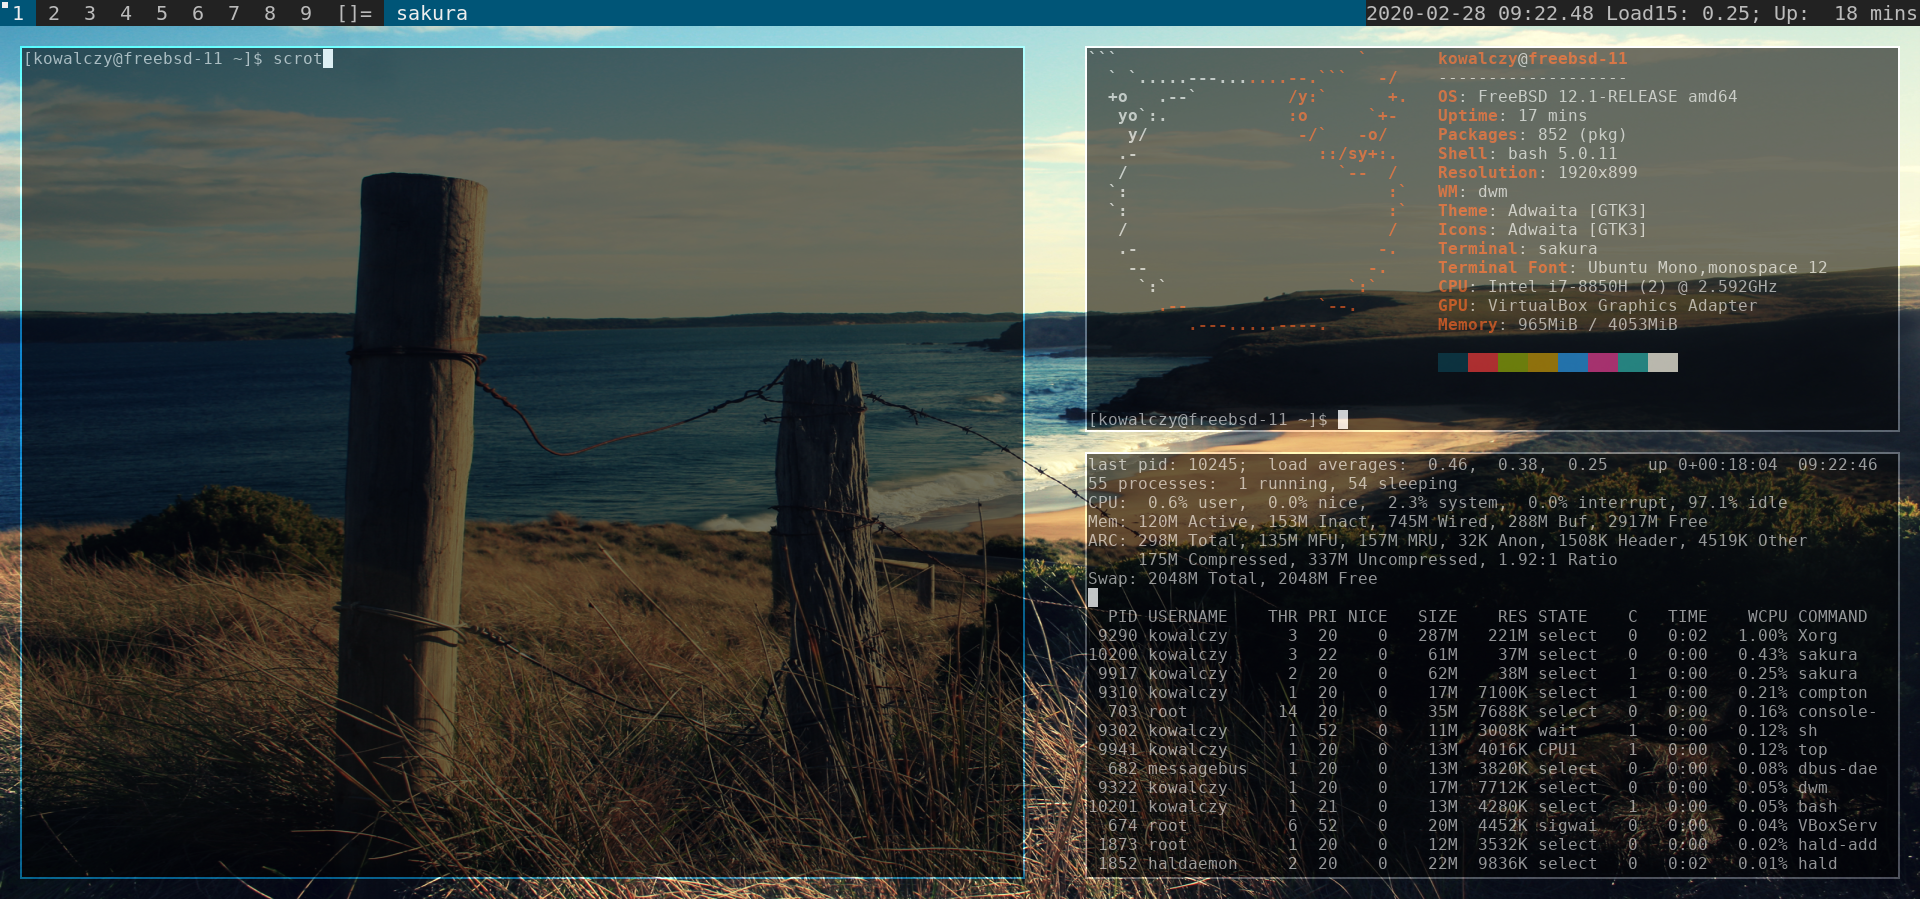Click the Packages: 852 (pkg) line
This screenshot has width=1920, height=899.
click(x=1532, y=134)
